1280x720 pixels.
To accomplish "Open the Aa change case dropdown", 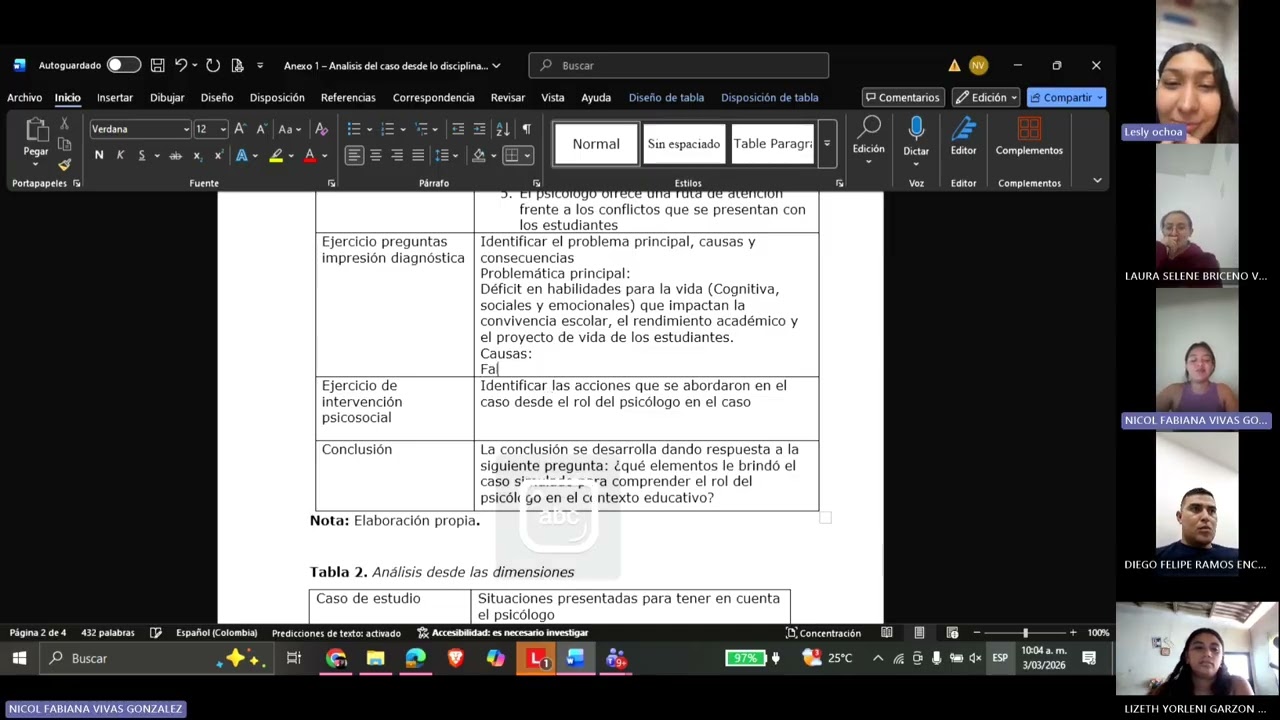I will pos(289,129).
